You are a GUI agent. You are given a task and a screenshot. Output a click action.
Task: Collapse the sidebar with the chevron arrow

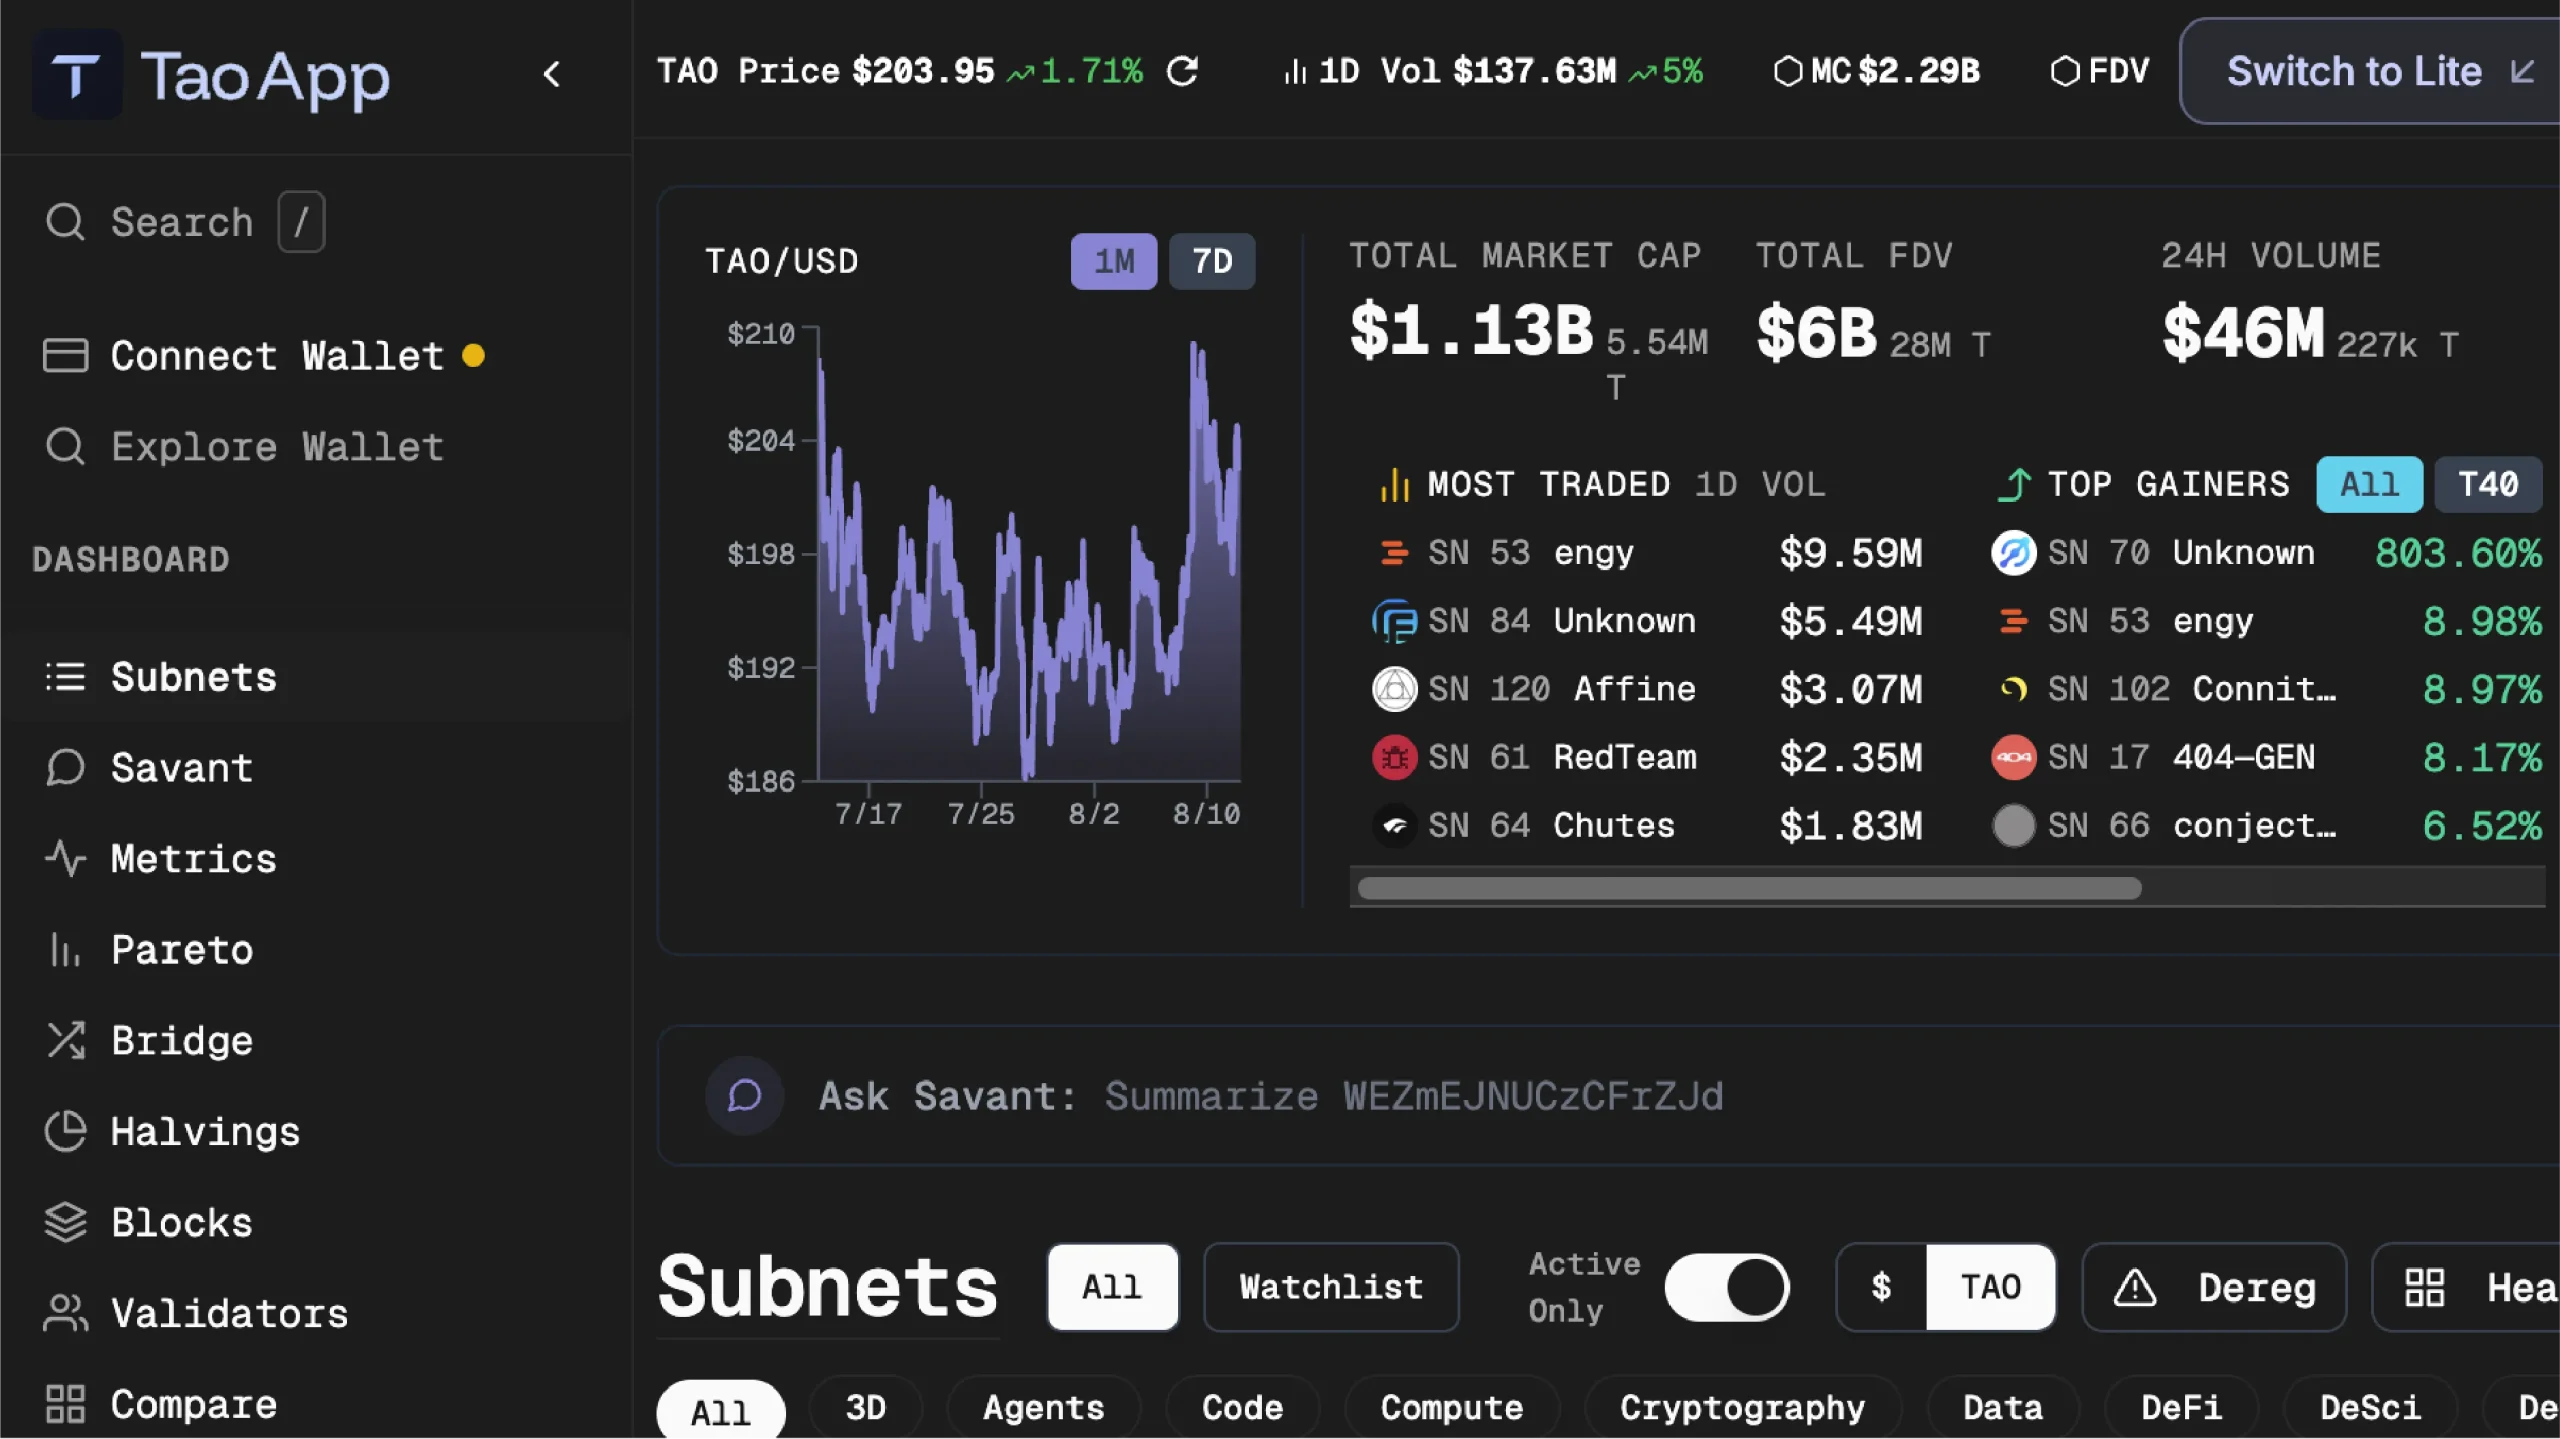coord(551,74)
